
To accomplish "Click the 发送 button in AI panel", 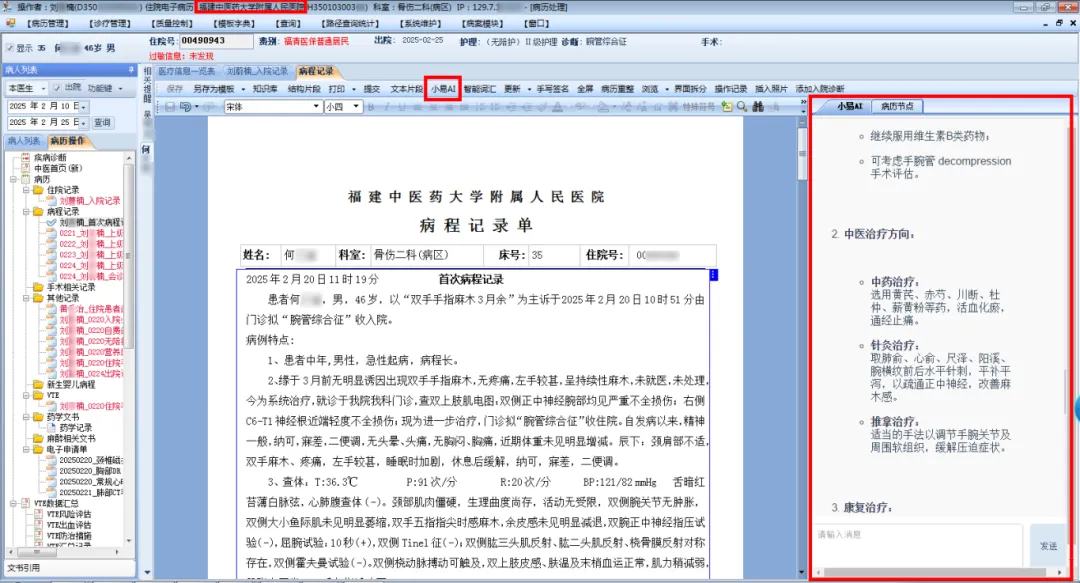I will (x=1047, y=546).
